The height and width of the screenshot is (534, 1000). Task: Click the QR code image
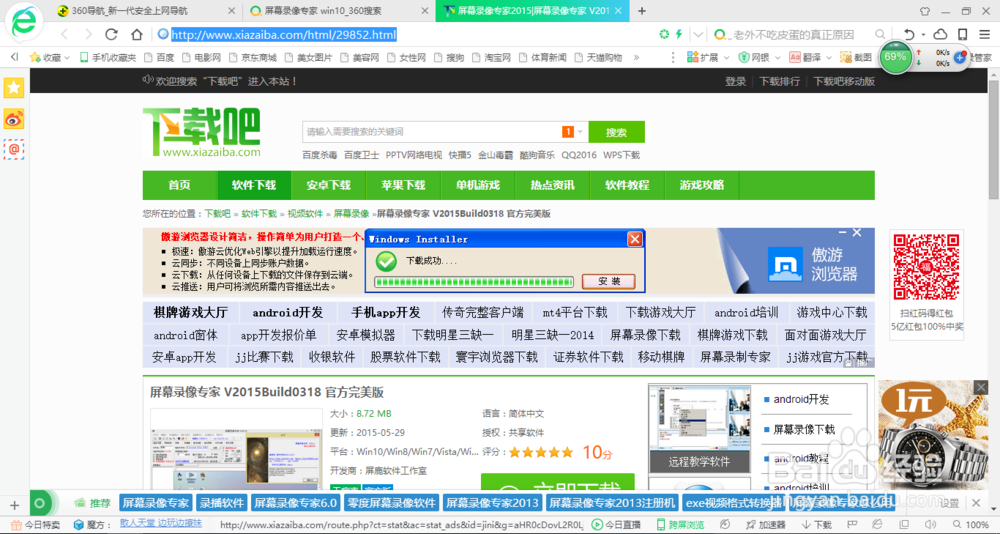pyautogui.click(x=926, y=268)
